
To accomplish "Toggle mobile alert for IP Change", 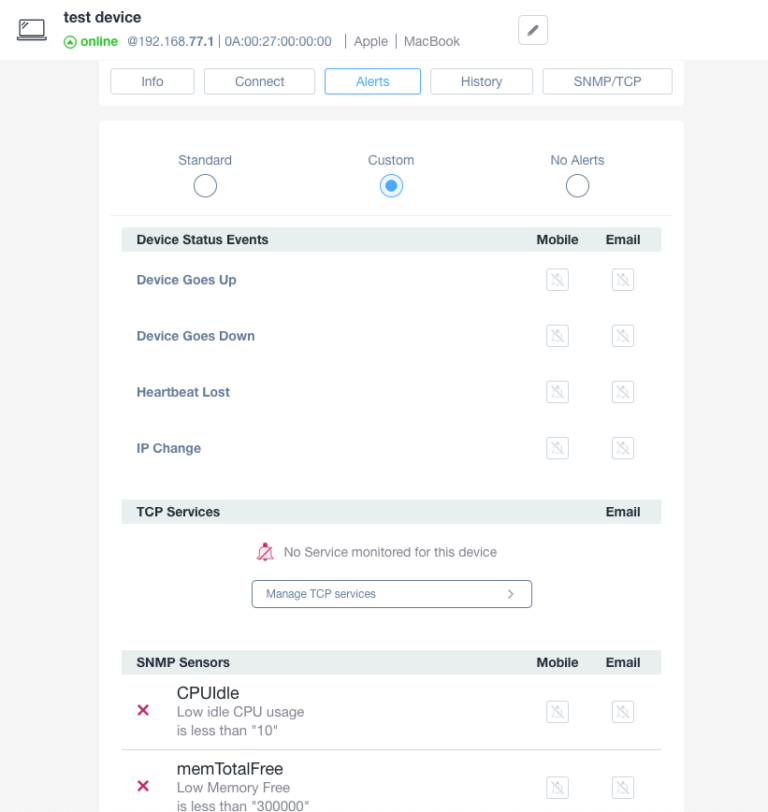I will click(x=557, y=448).
